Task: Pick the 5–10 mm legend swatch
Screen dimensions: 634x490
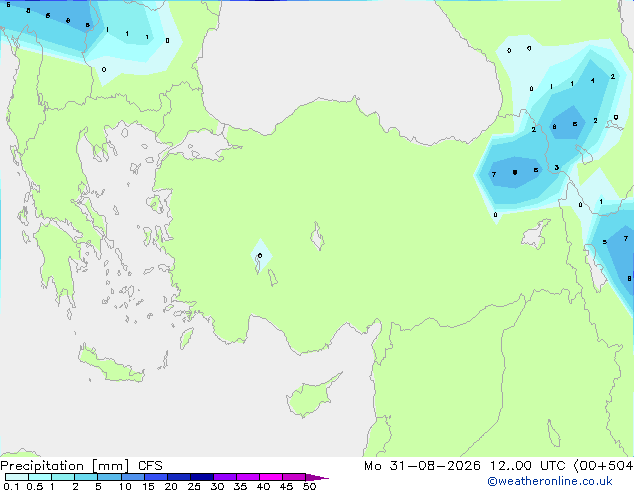Action: [109, 477]
